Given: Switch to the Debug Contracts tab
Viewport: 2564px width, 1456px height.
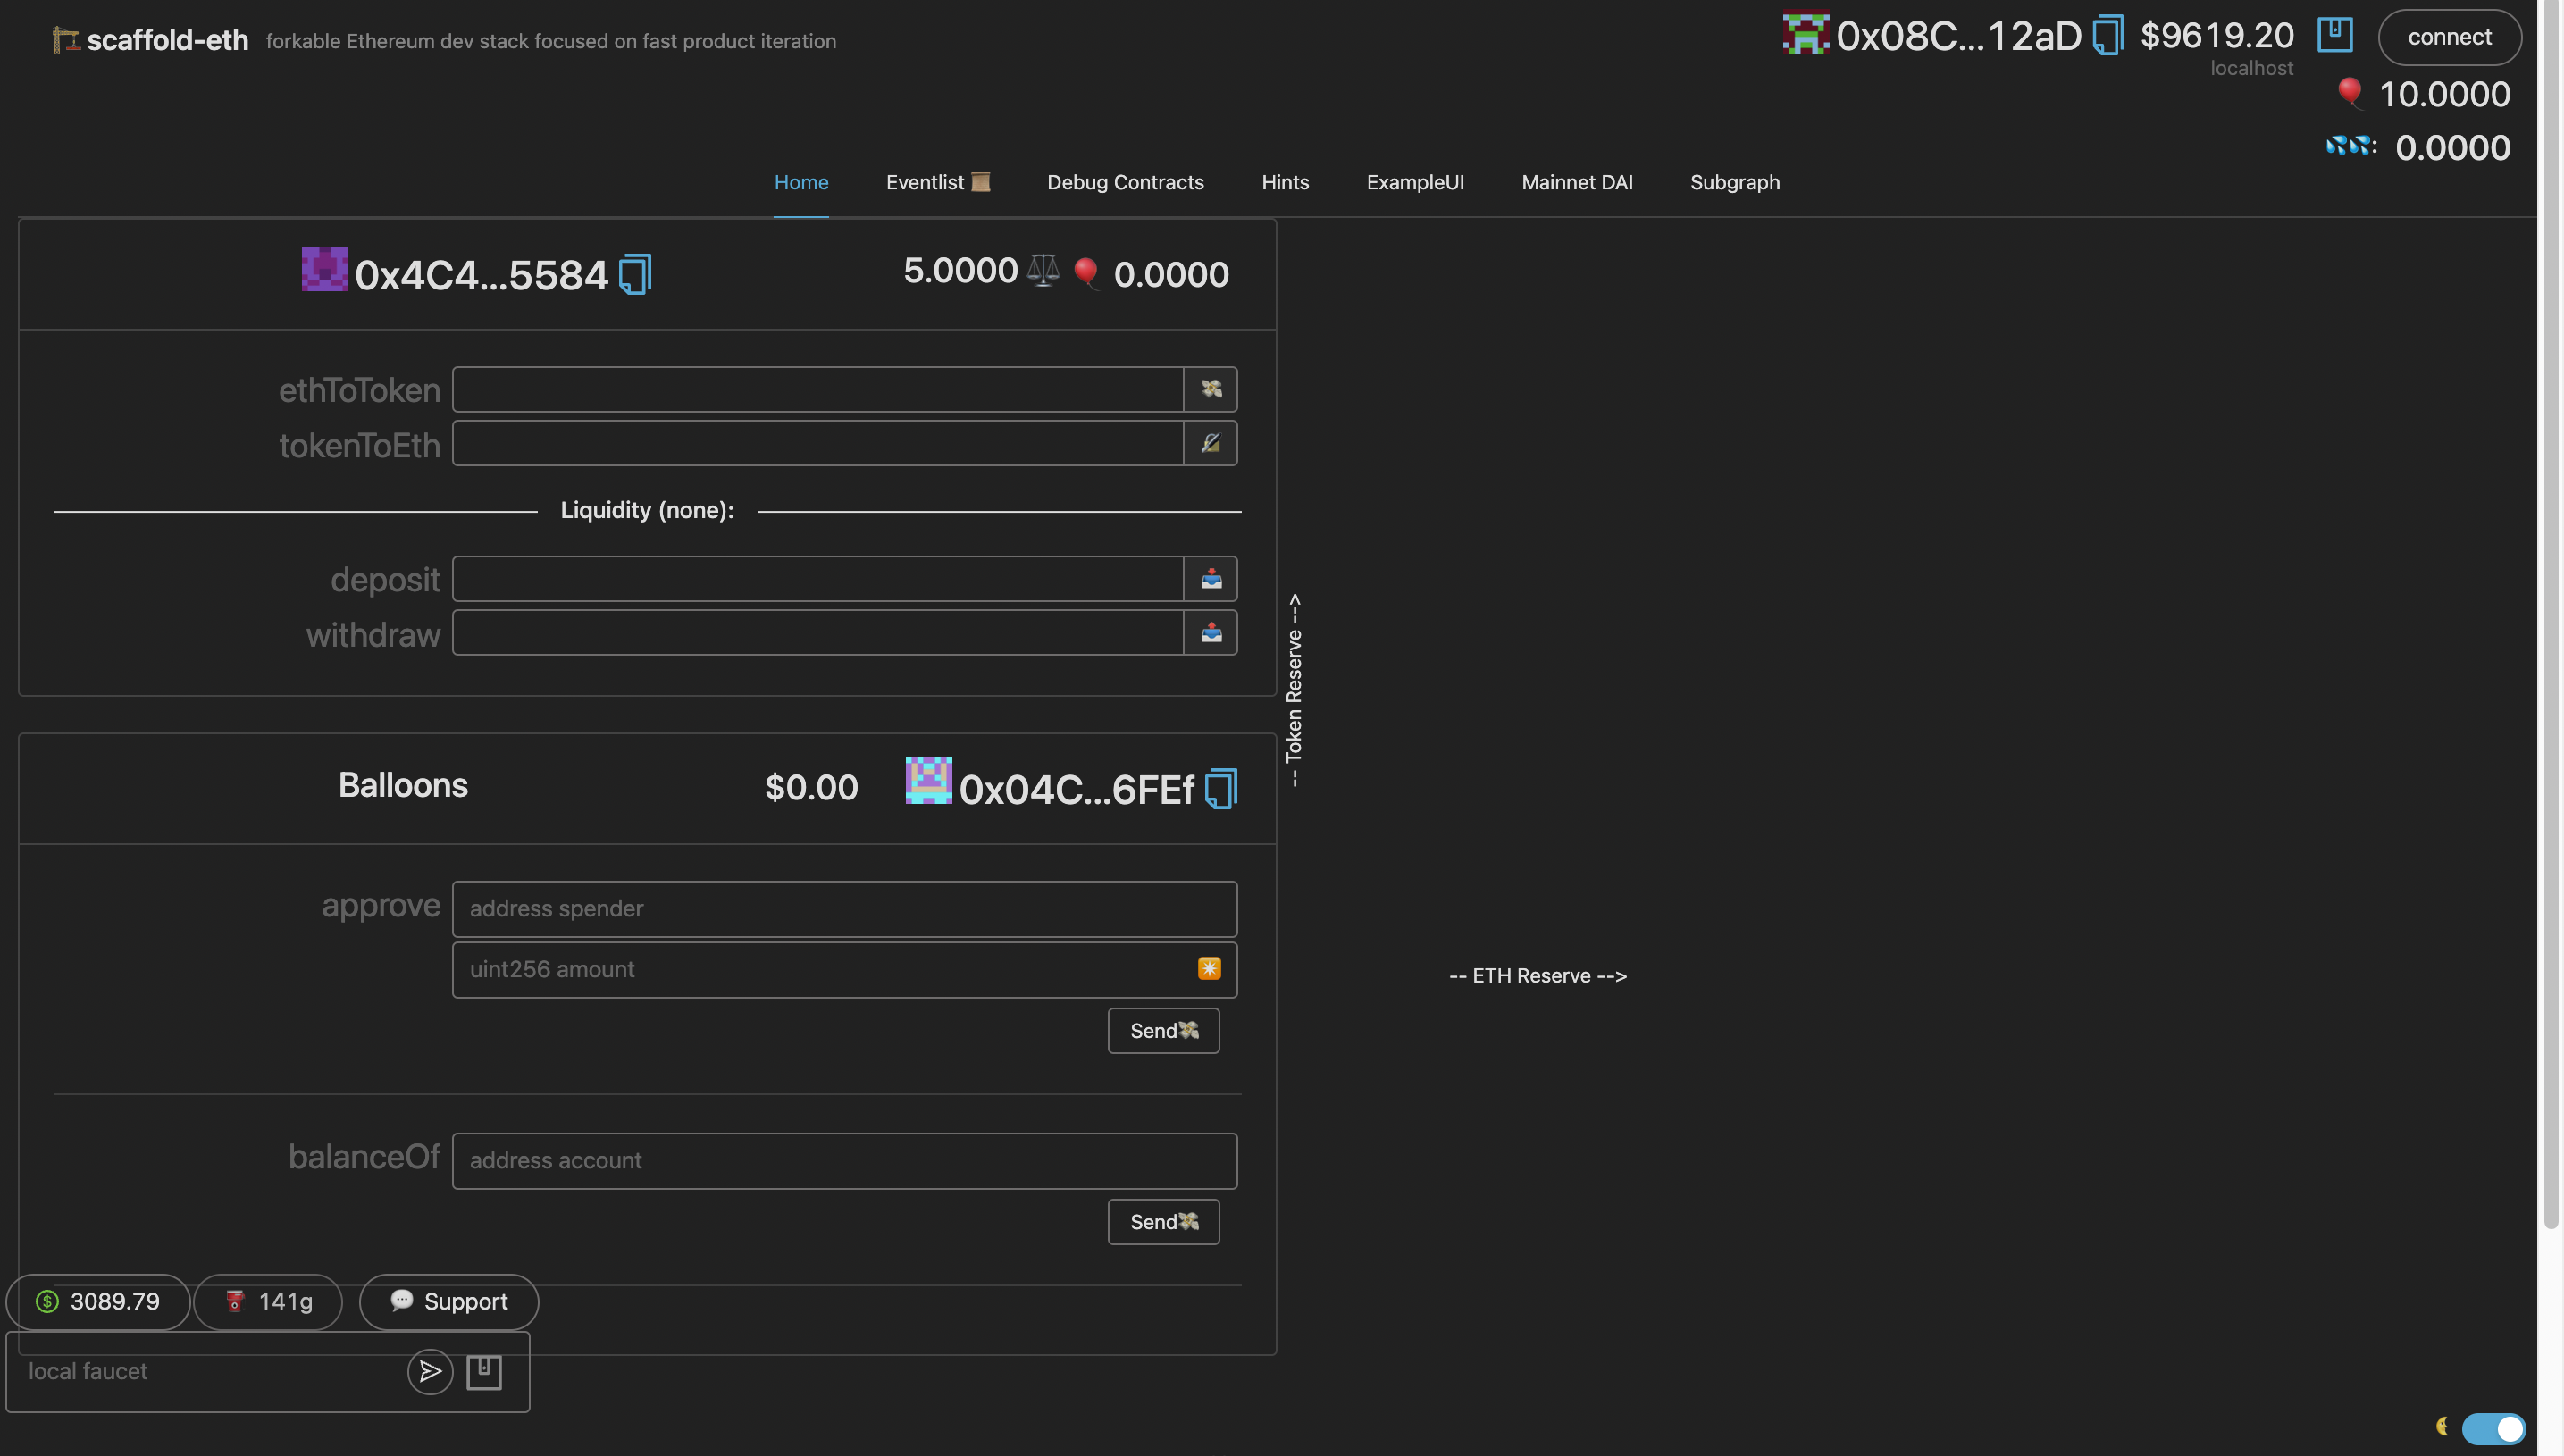Looking at the screenshot, I should tap(1125, 182).
